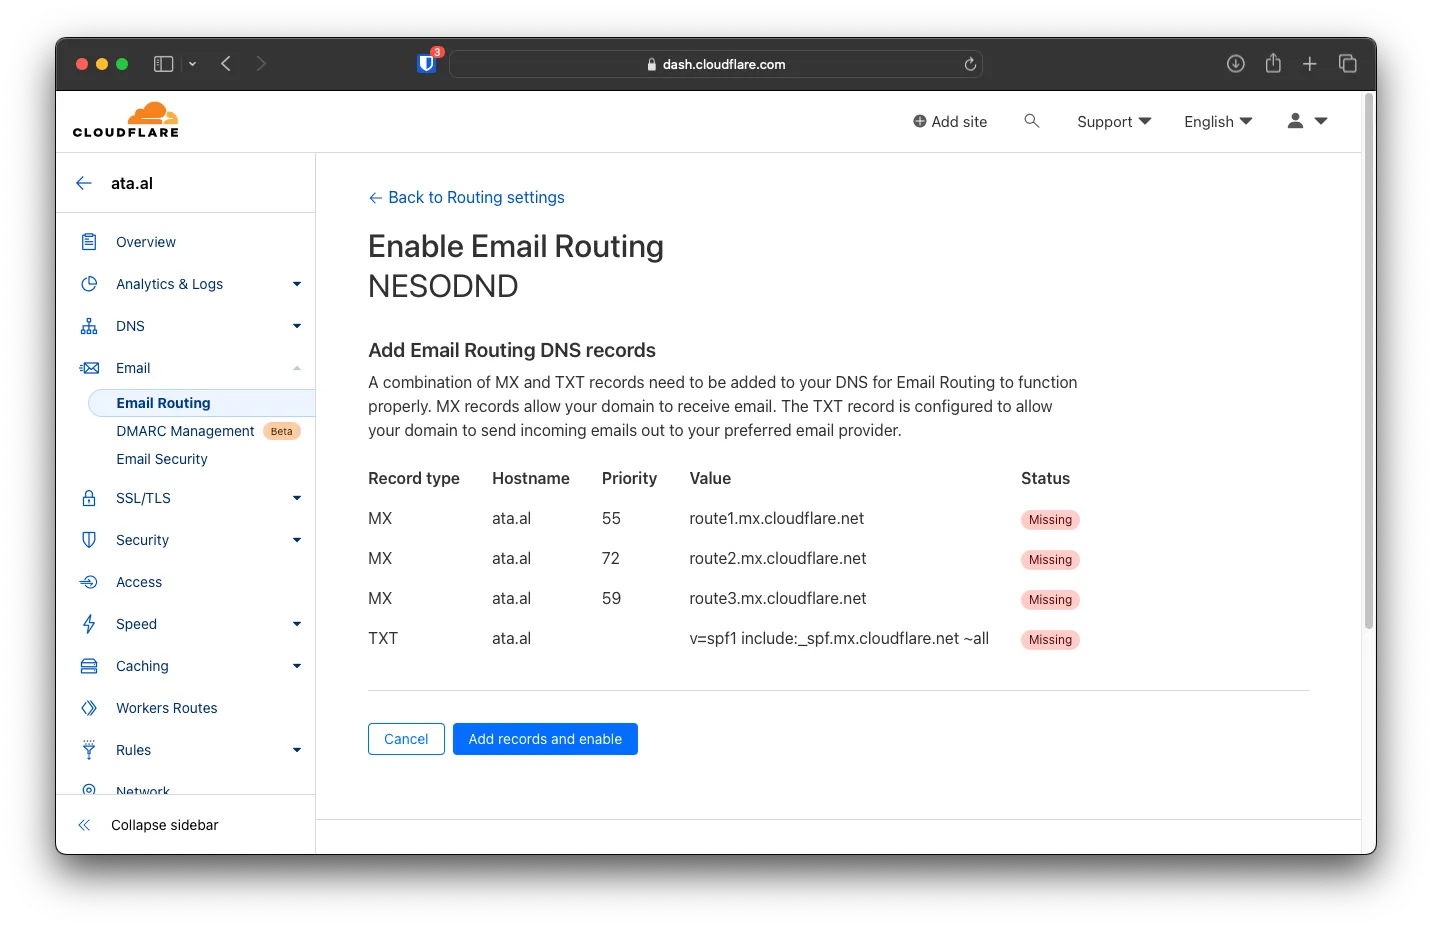Click the search magnifier icon
Screen dimensions: 1432x928
1032,121
